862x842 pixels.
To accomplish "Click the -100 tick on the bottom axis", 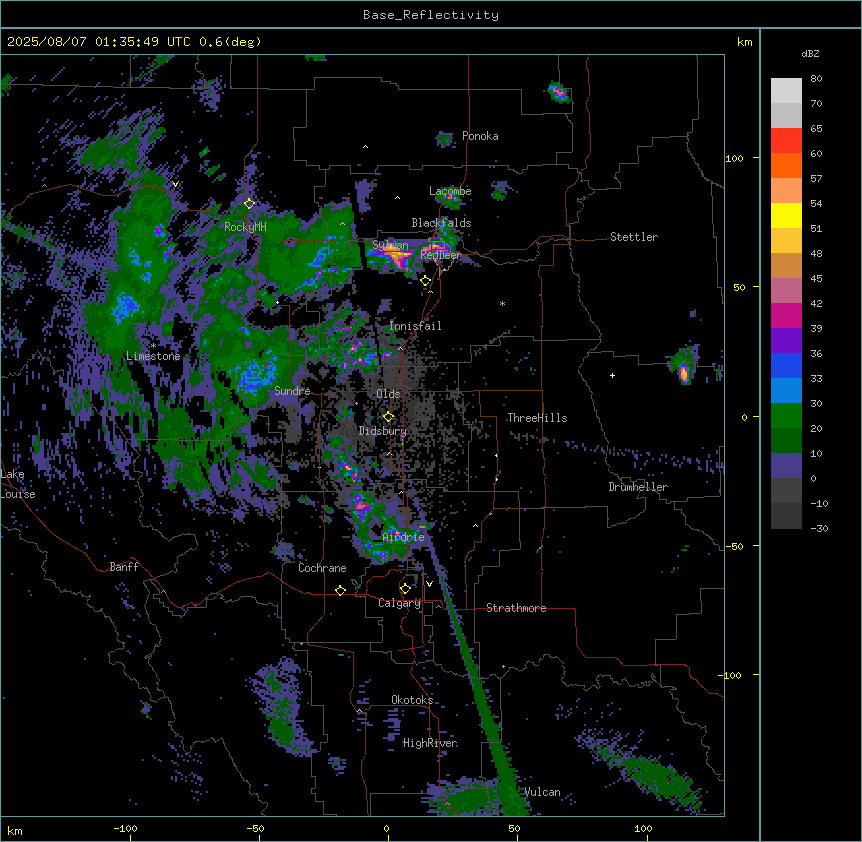I will pyautogui.click(x=125, y=828).
